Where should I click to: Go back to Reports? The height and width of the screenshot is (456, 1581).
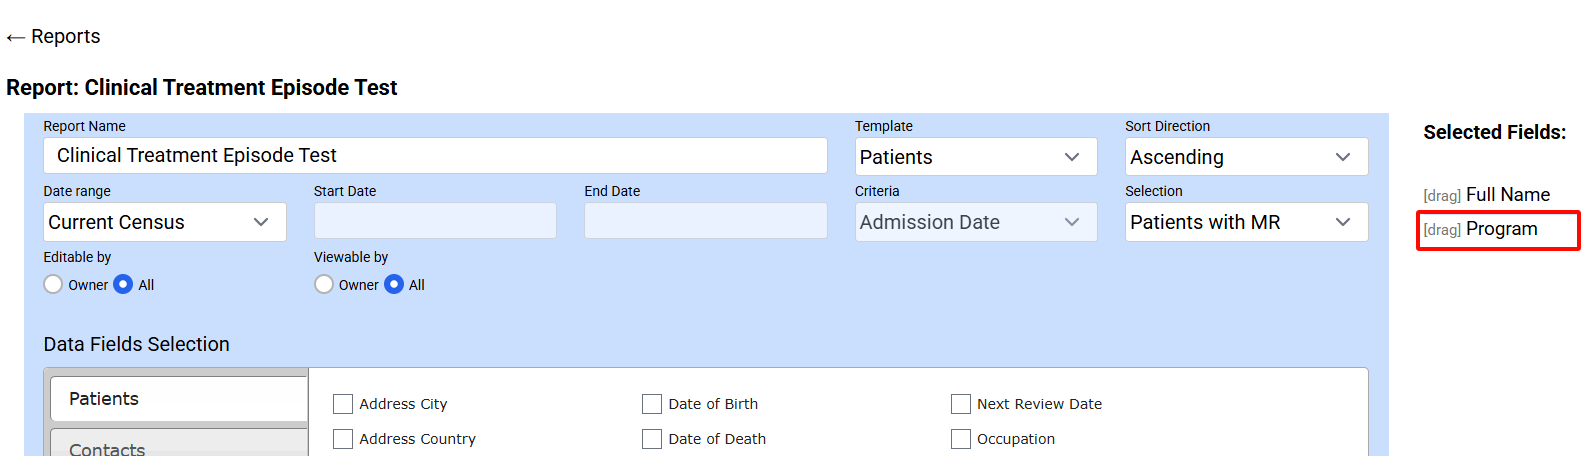53,37
